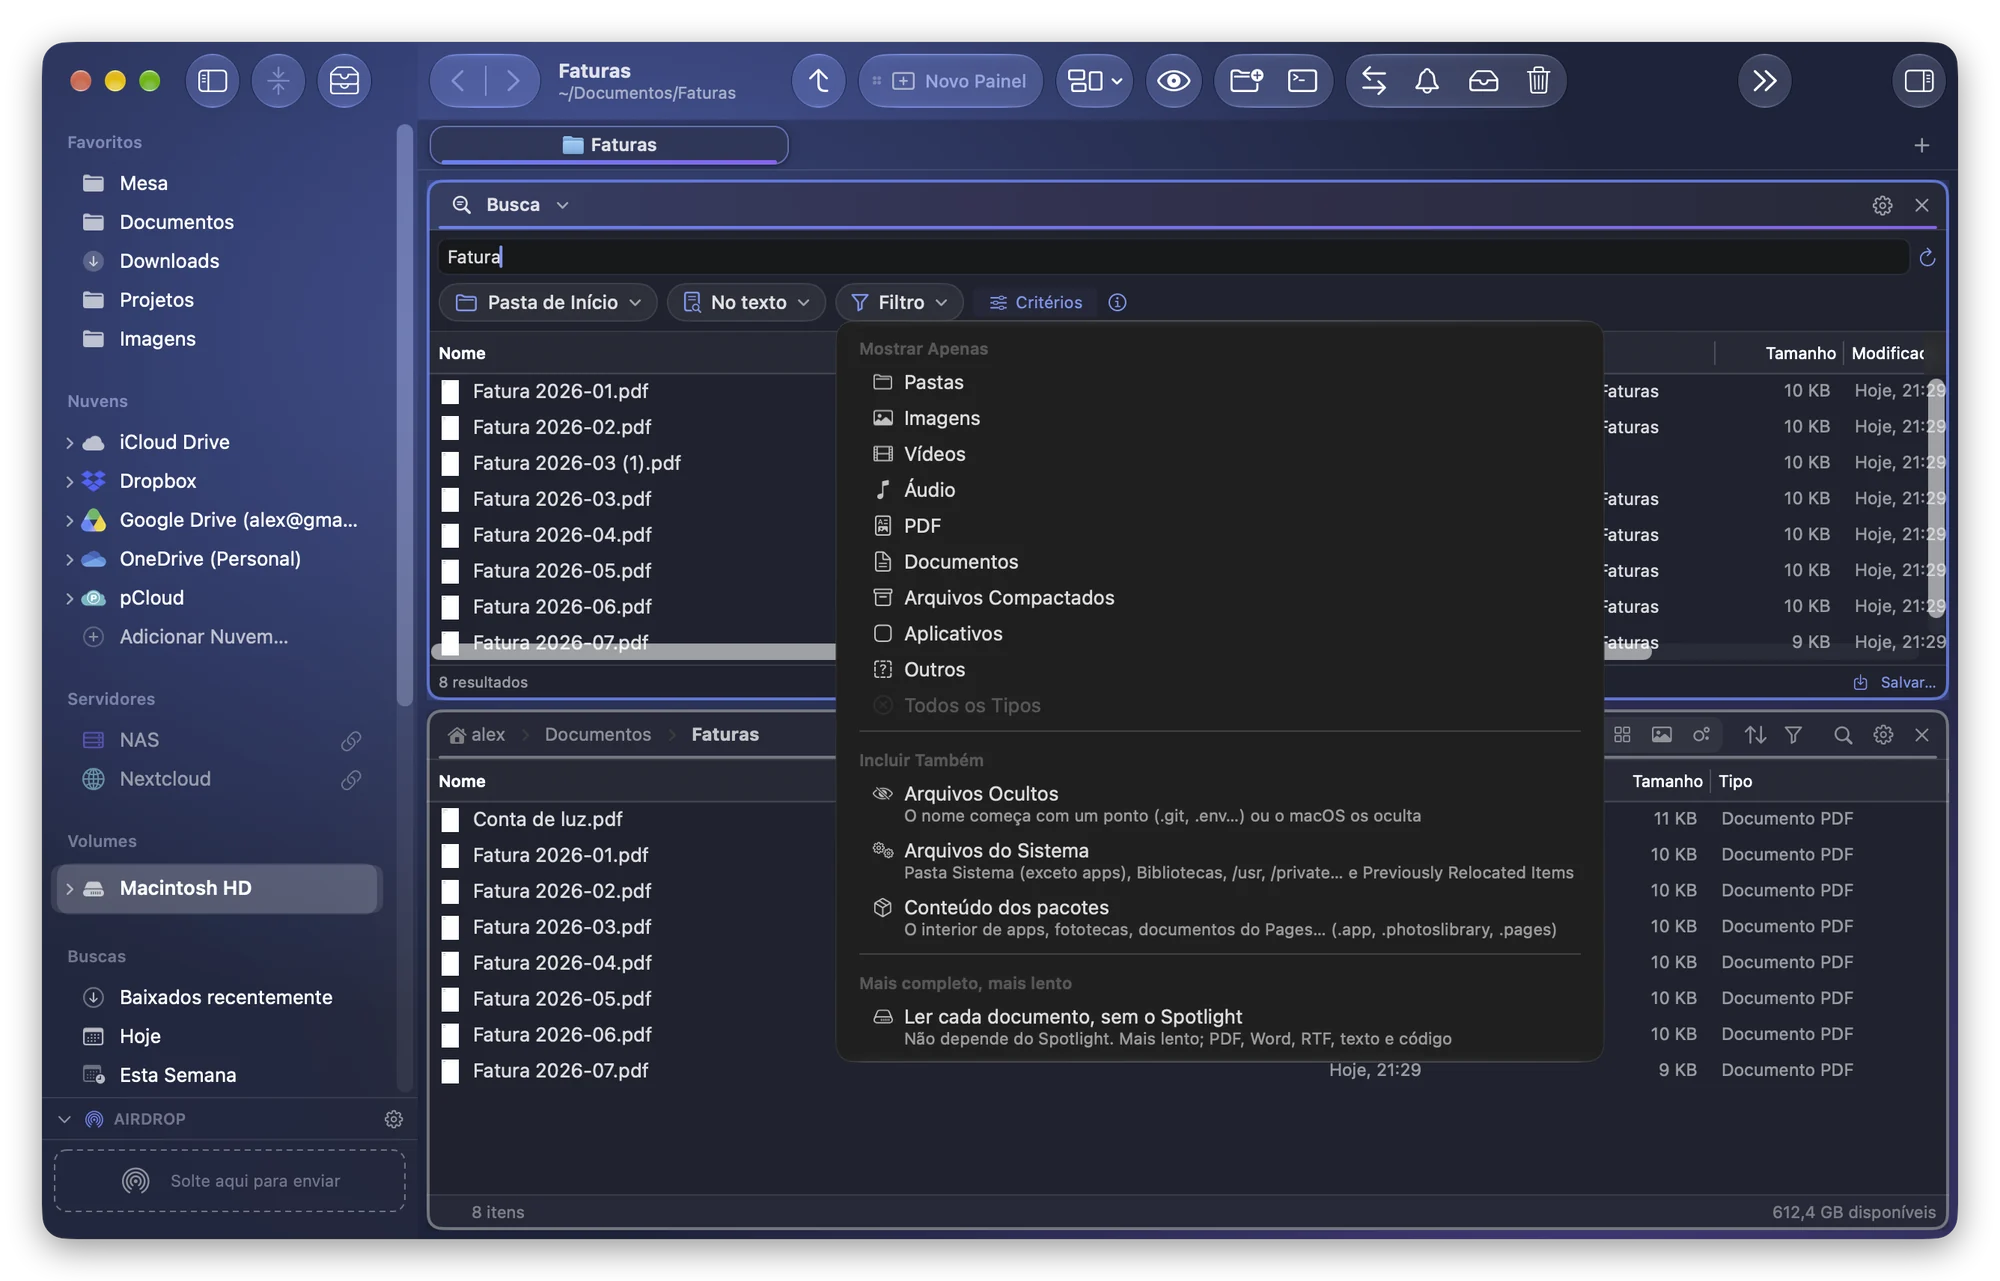The image size is (2000, 1281).
Task: Go to parent folder arrow
Action: click(818, 81)
